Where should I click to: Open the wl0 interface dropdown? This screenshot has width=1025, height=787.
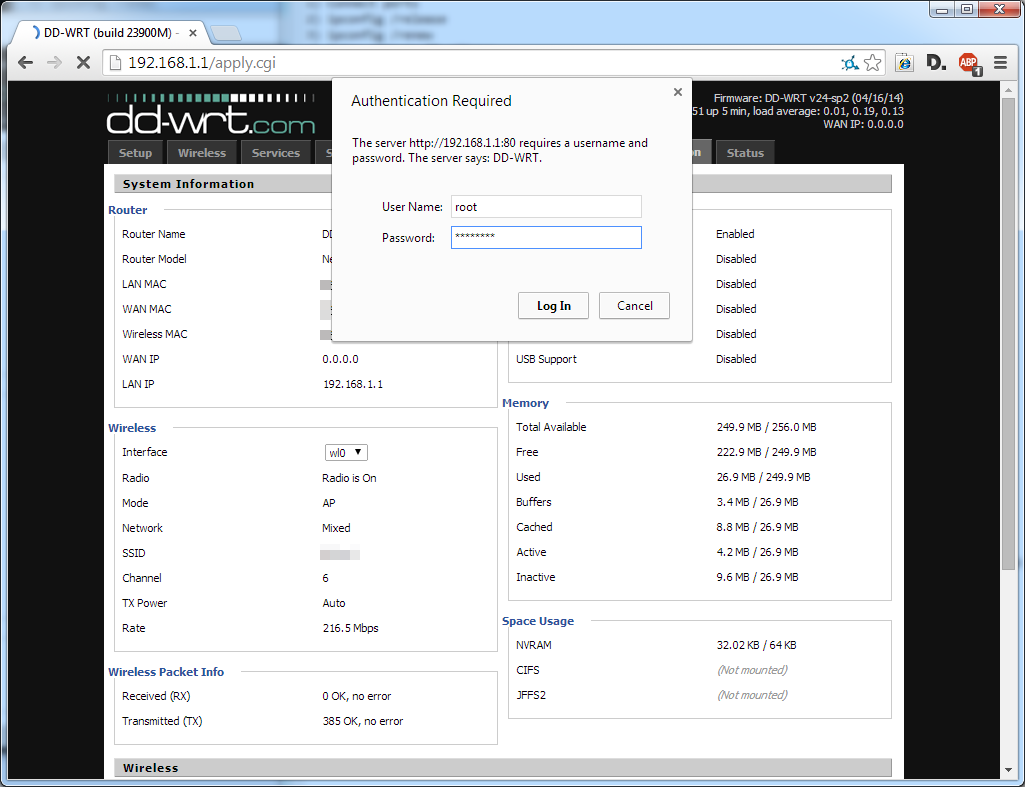[x=345, y=452]
